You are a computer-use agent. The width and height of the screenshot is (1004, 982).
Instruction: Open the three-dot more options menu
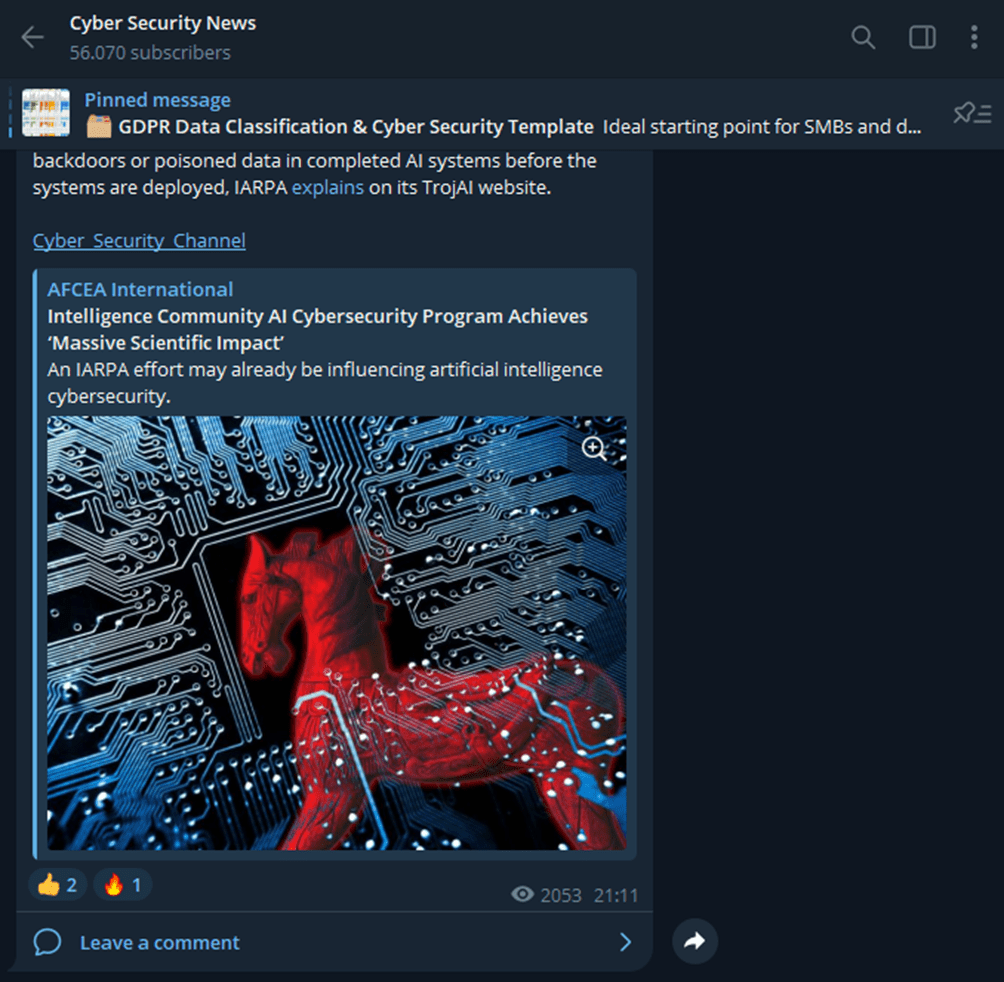point(974,37)
